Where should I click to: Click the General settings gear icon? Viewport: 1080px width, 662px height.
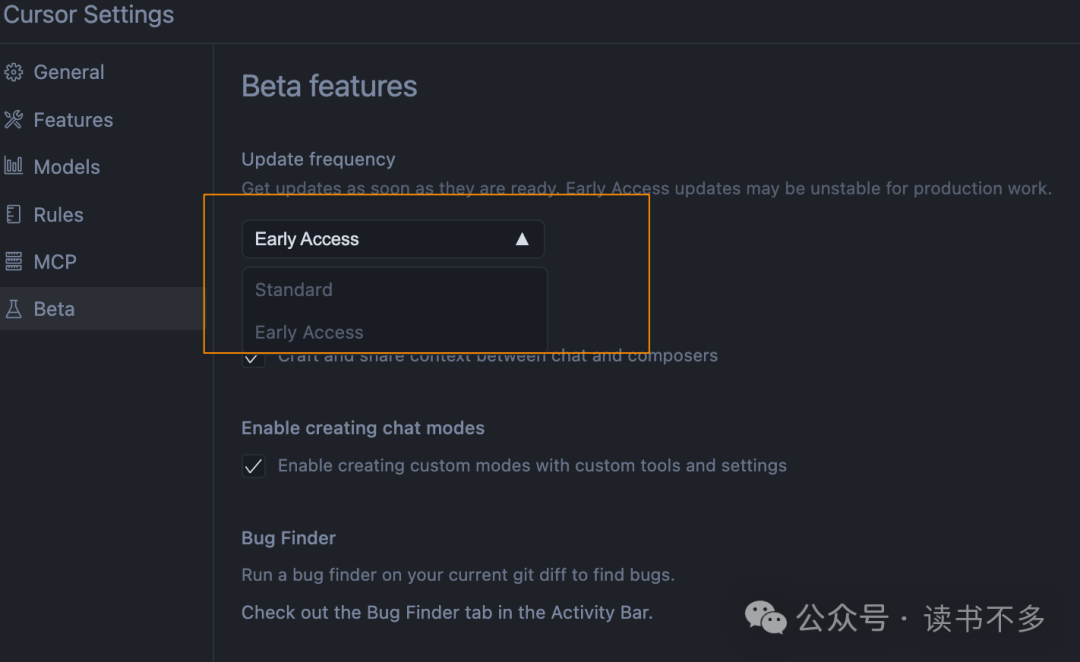click(14, 71)
